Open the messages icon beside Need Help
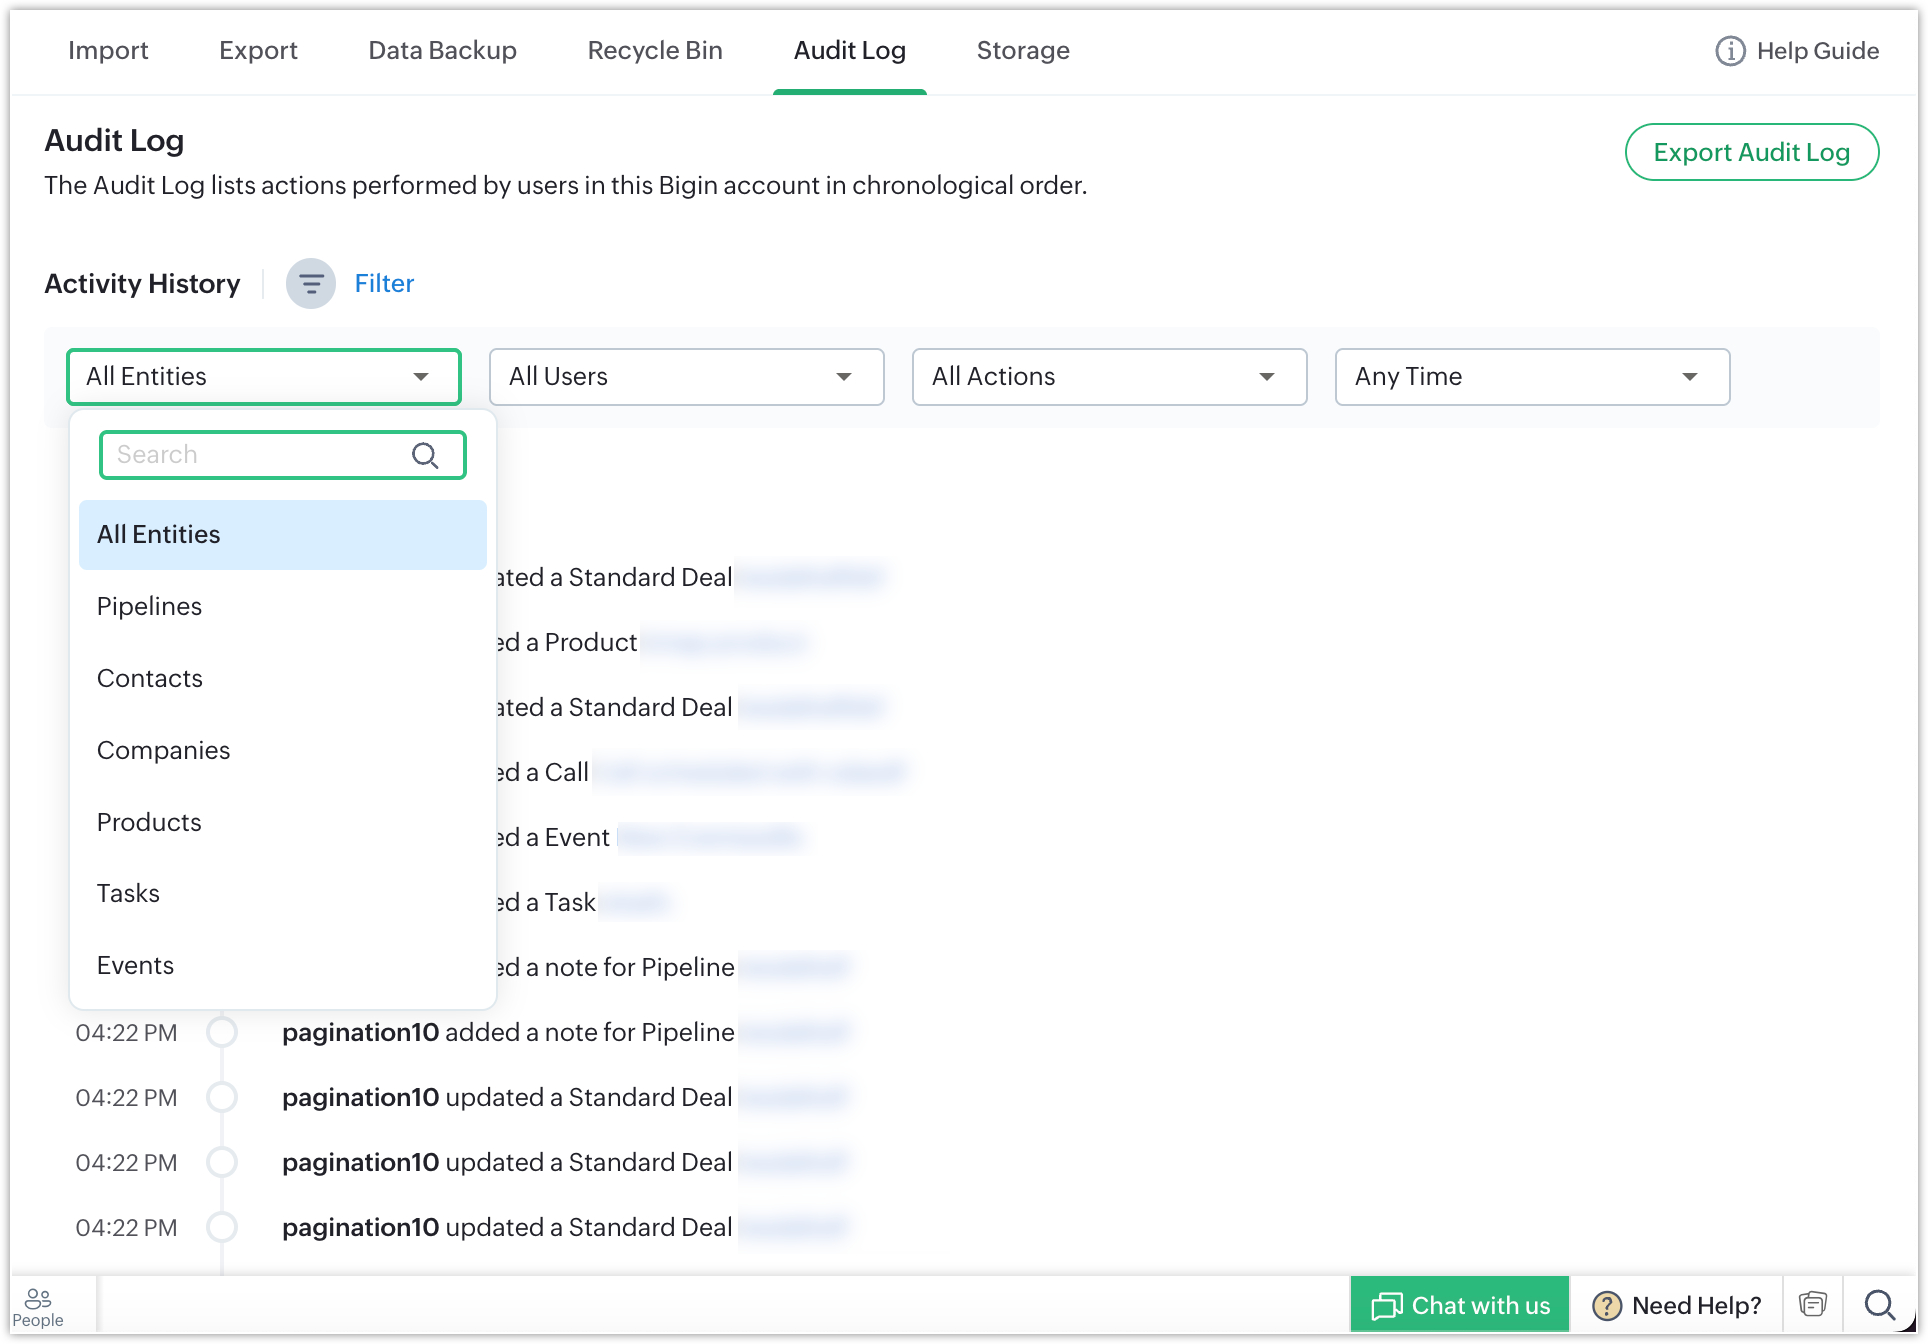The height and width of the screenshot is (1344, 1928). (x=1812, y=1305)
